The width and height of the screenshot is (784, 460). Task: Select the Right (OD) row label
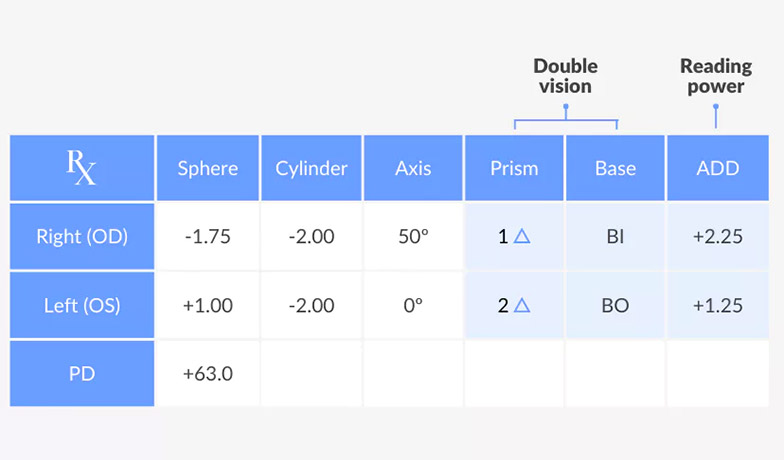click(82, 237)
